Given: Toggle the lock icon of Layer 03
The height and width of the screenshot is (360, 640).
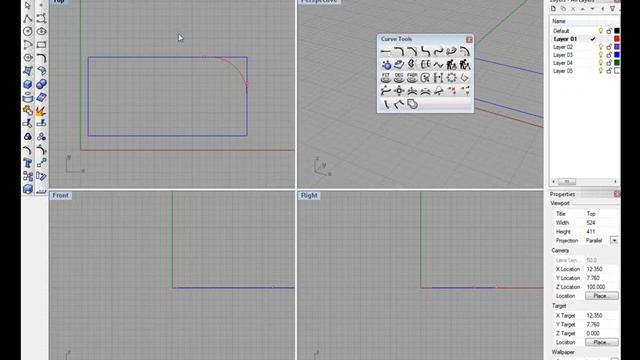Looking at the screenshot, I should 609,55.
